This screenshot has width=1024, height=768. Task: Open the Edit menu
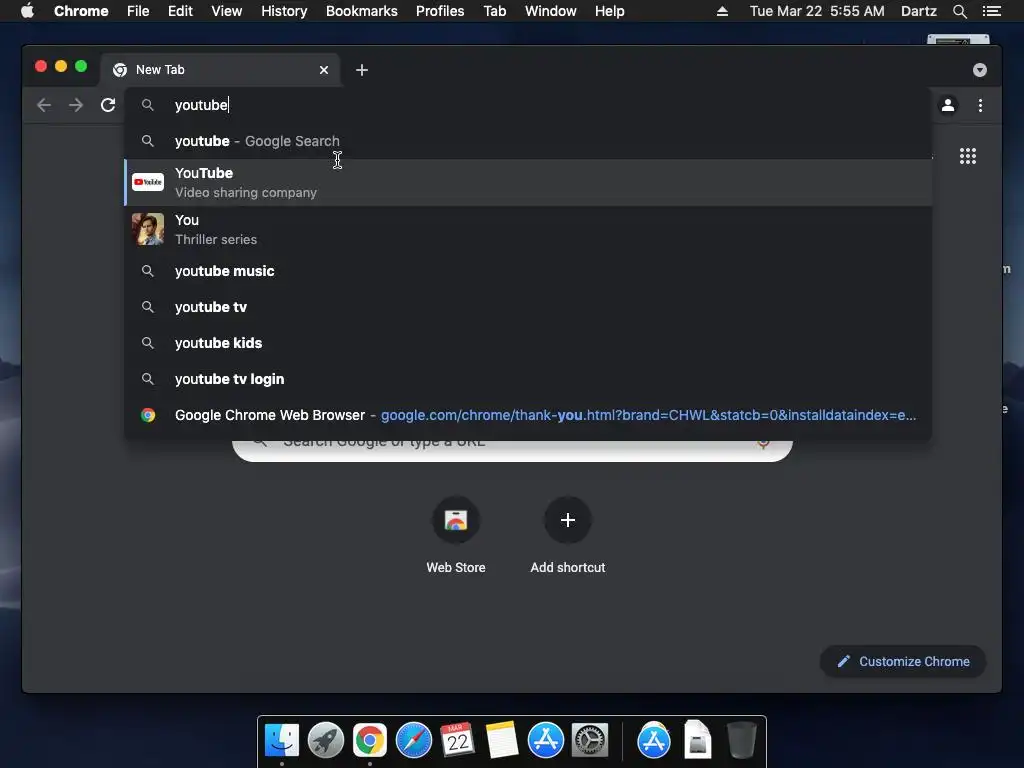[180, 11]
